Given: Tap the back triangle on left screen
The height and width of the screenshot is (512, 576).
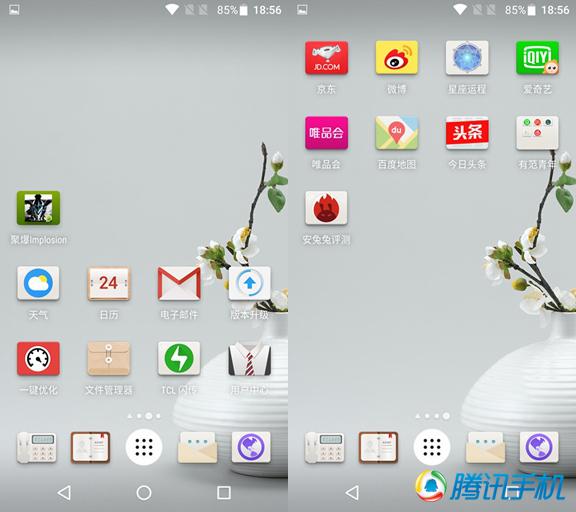Looking at the screenshot, I should click(64, 493).
